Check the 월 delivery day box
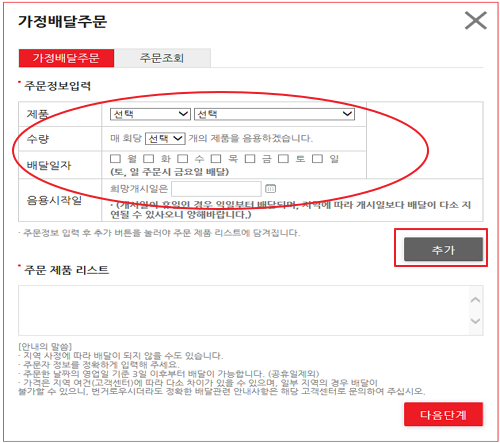The height and width of the screenshot is (443, 500). [x=115, y=159]
